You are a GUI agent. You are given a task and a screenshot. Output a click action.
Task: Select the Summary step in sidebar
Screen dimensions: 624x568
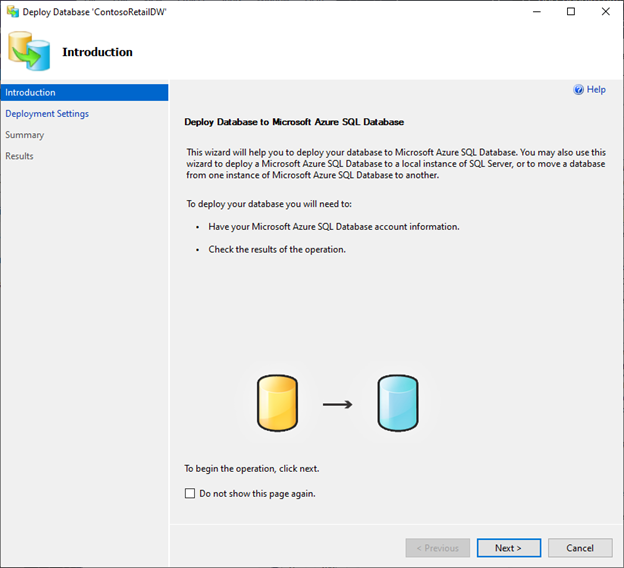(x=25, y=135)
